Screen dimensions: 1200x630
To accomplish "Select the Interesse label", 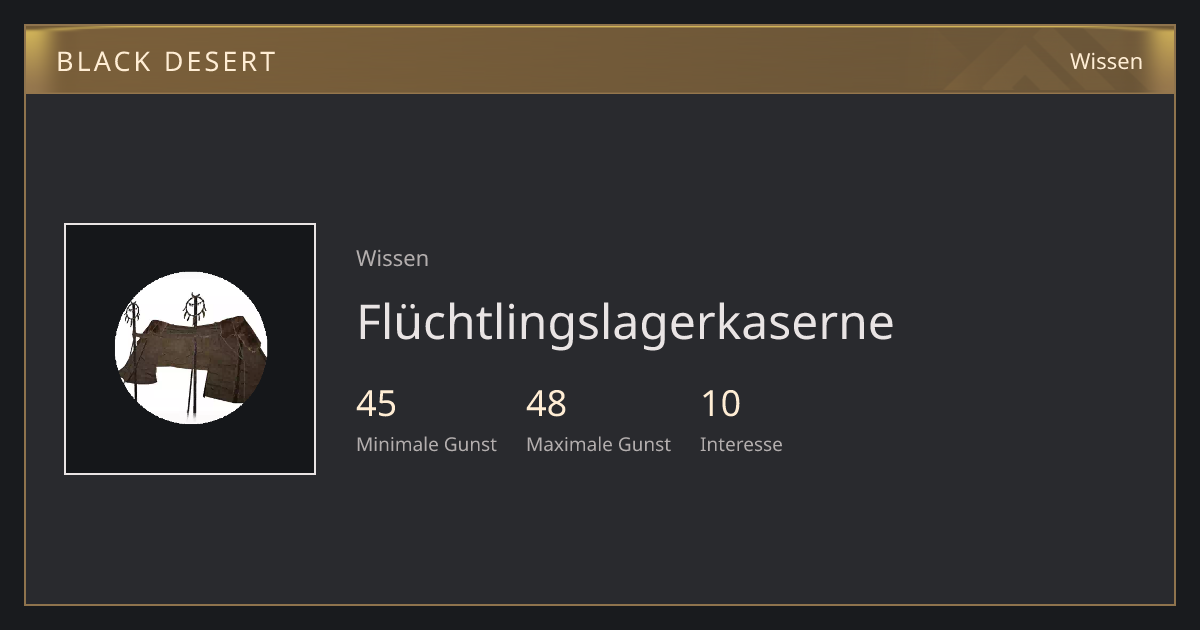I will (741, 444).
